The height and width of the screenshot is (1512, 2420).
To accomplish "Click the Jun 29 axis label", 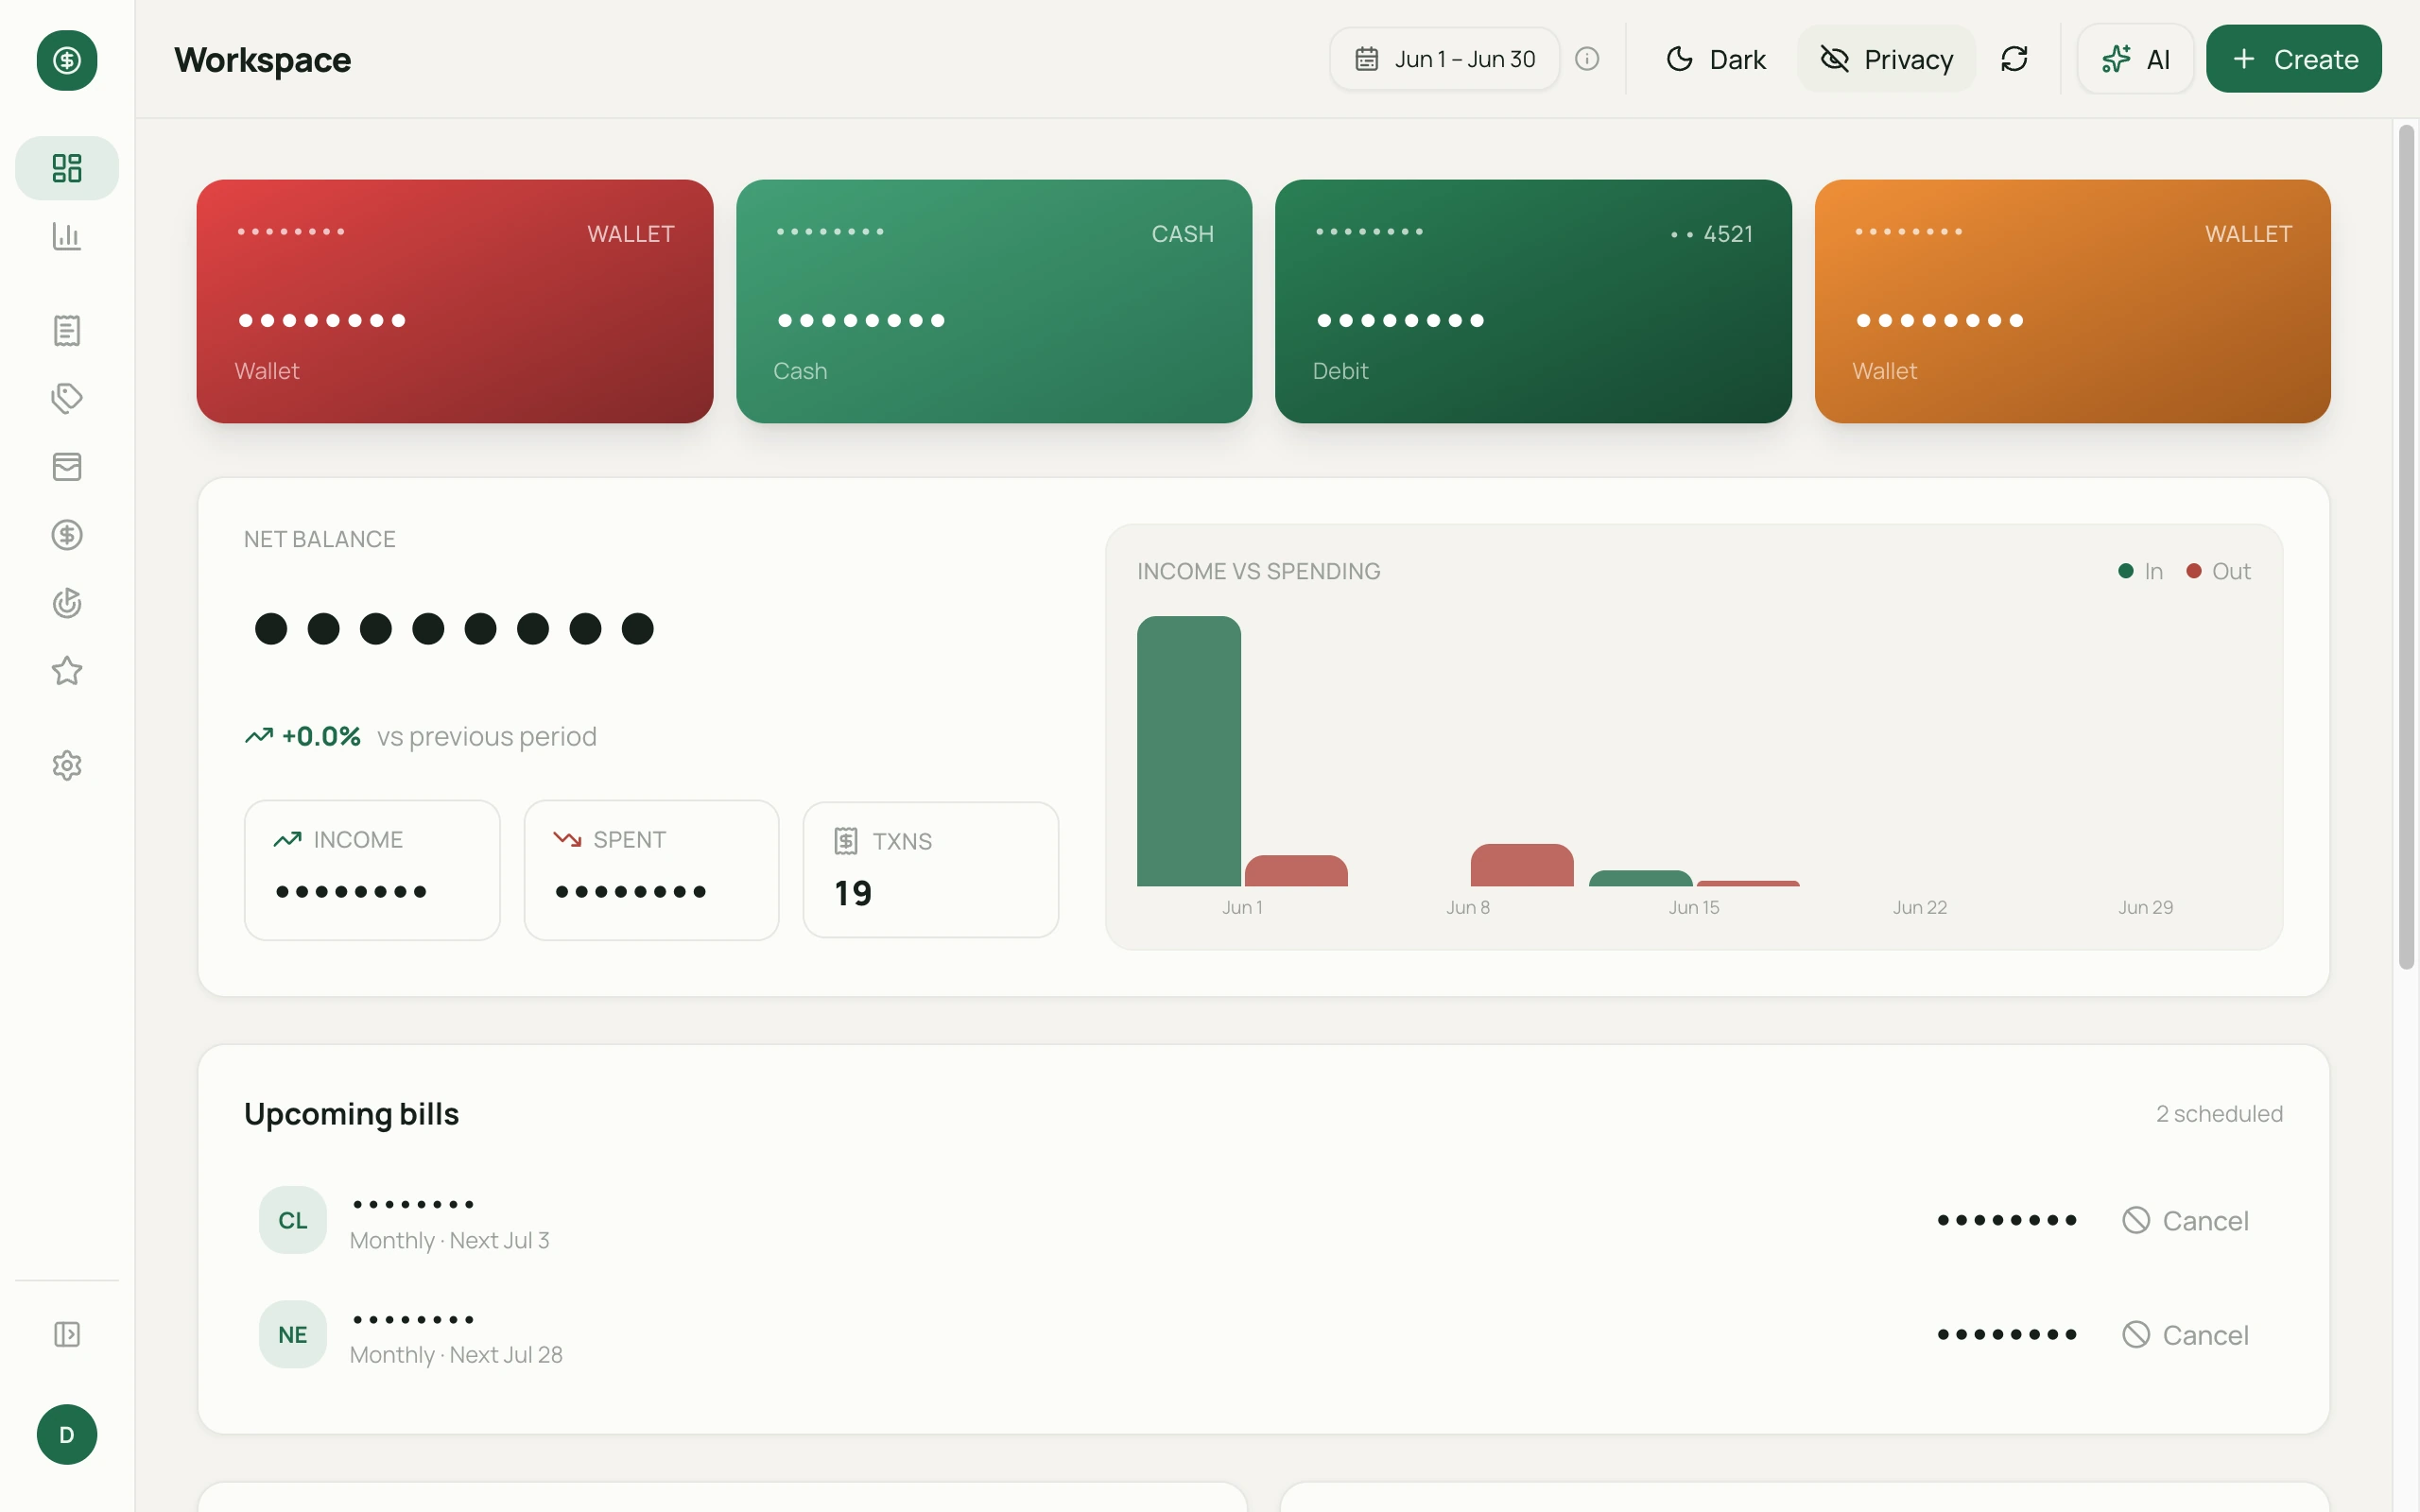I will (2146, 908).
